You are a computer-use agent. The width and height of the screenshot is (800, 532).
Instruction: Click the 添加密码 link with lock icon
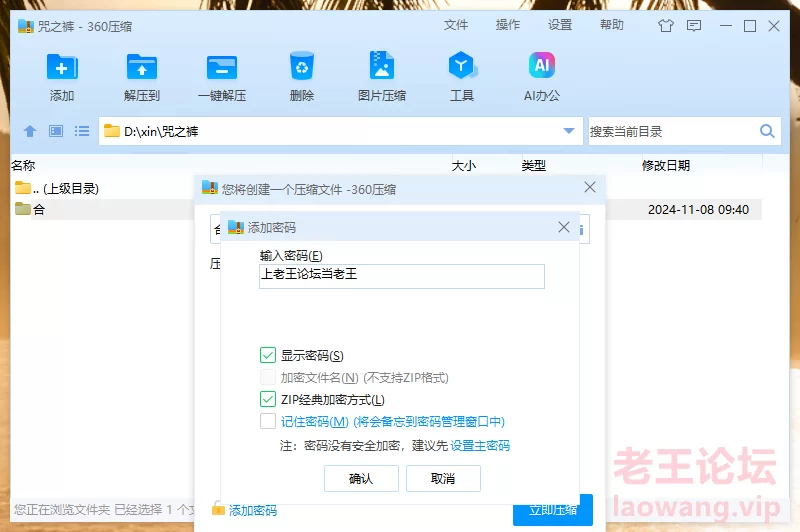point(245,510)
